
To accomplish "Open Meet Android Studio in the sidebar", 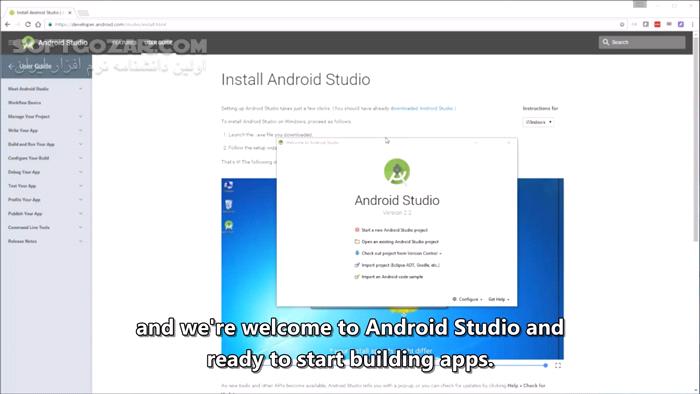I will pyautogui.click(x=28, y=89).
